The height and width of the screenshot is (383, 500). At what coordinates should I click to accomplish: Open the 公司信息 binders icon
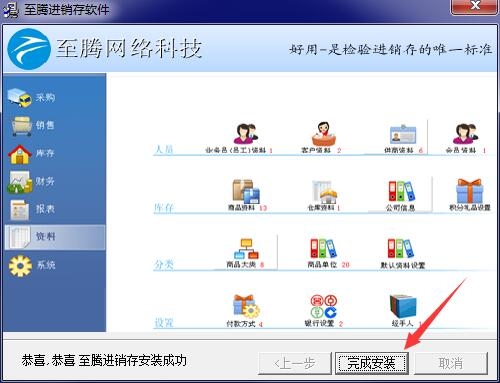401,191
